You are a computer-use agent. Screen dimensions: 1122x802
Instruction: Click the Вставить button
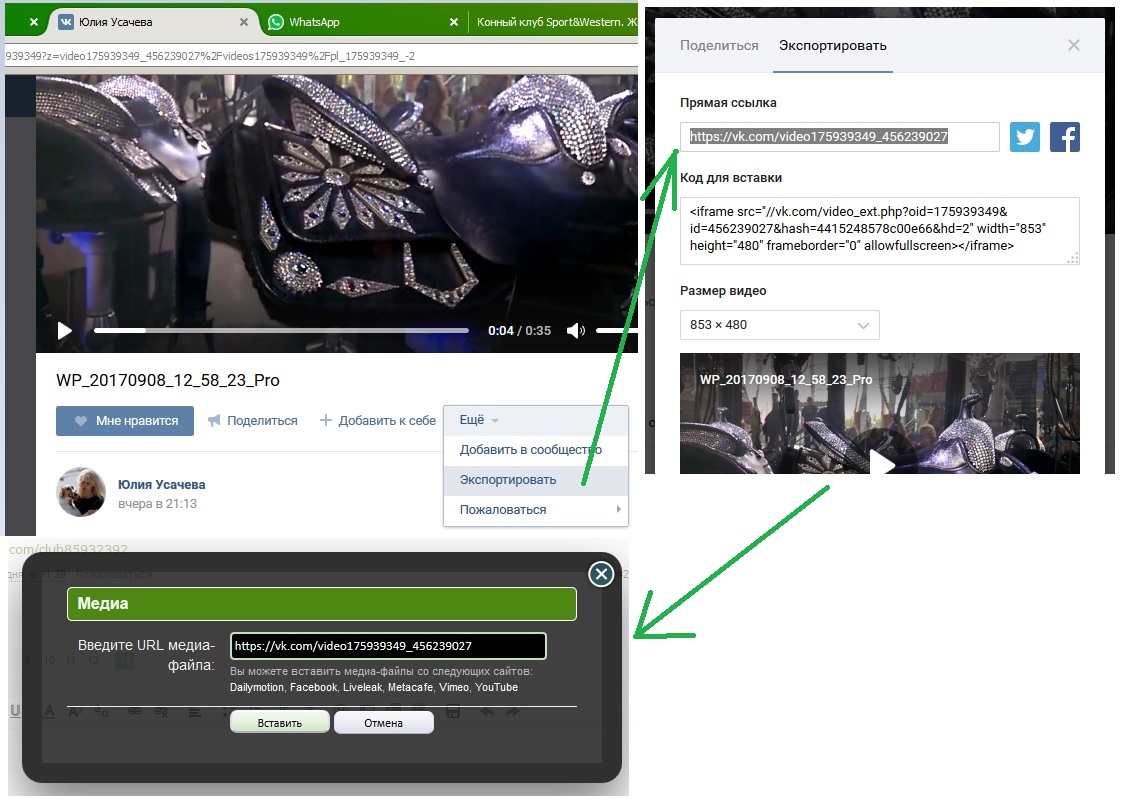[x=280, y=723]
